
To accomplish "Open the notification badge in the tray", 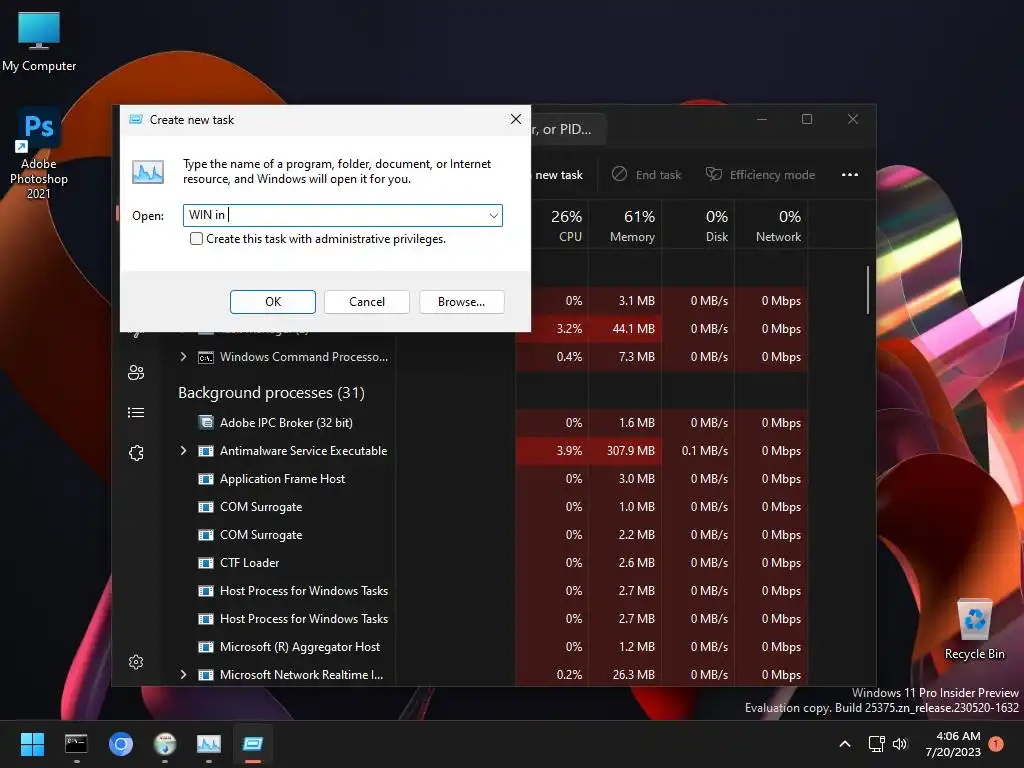I will tap(996, 744).
